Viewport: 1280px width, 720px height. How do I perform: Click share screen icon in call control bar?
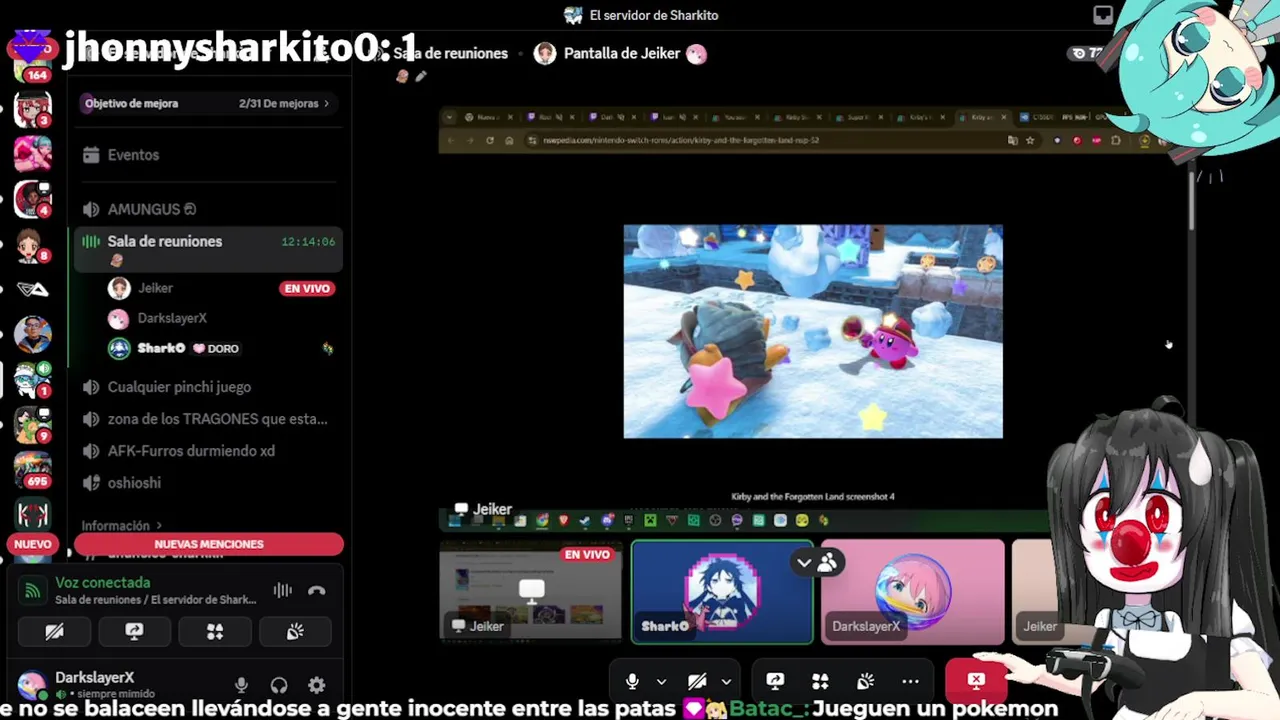[x=775, y=681]
